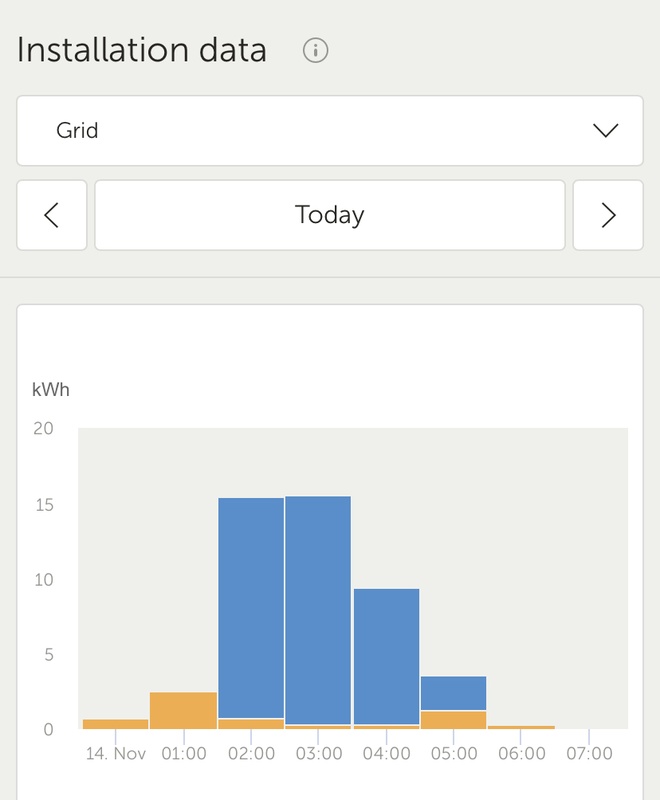Click the orange bar segment at 05:00

[453, 719]
